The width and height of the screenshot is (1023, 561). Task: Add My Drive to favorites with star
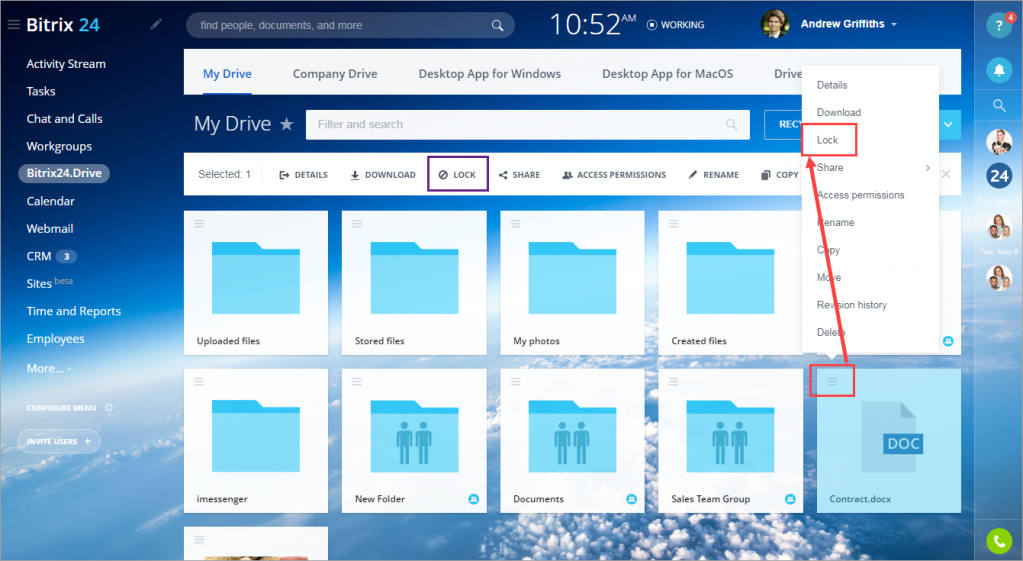click(x=286, y=123)
